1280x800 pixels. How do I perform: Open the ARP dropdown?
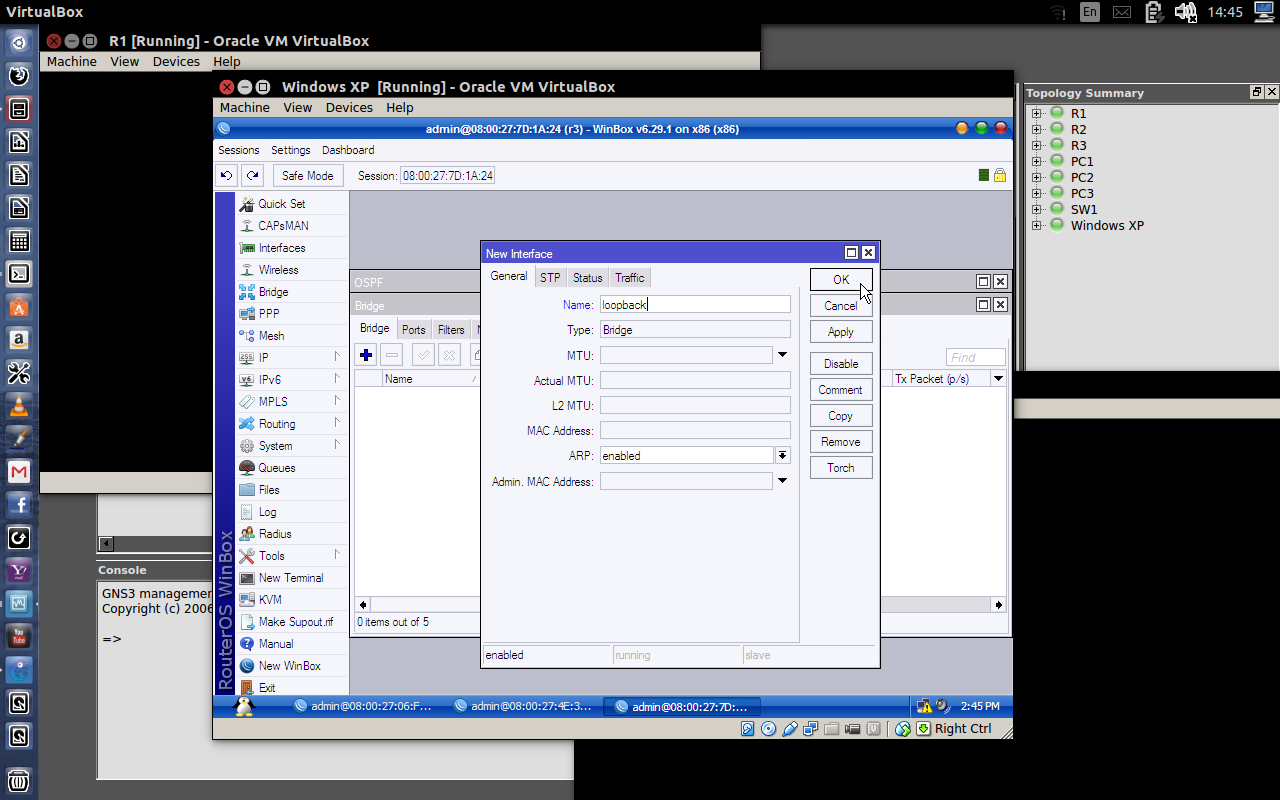782,455
